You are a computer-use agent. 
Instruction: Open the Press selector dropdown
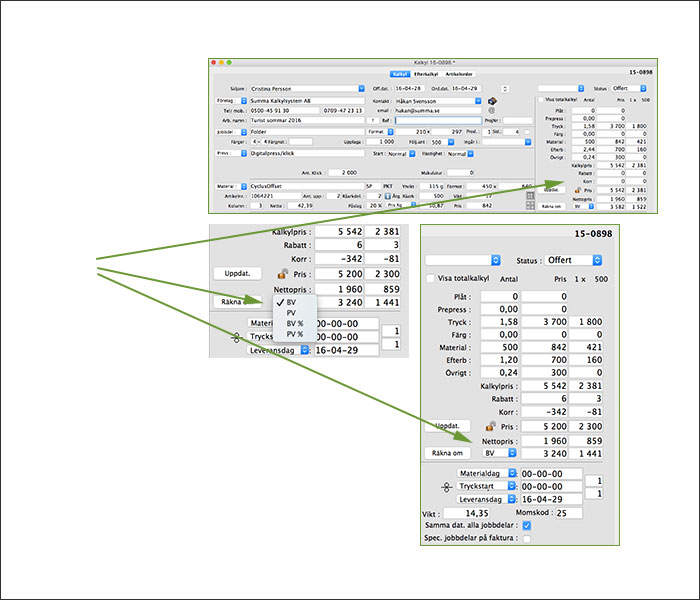click(231, 153)
